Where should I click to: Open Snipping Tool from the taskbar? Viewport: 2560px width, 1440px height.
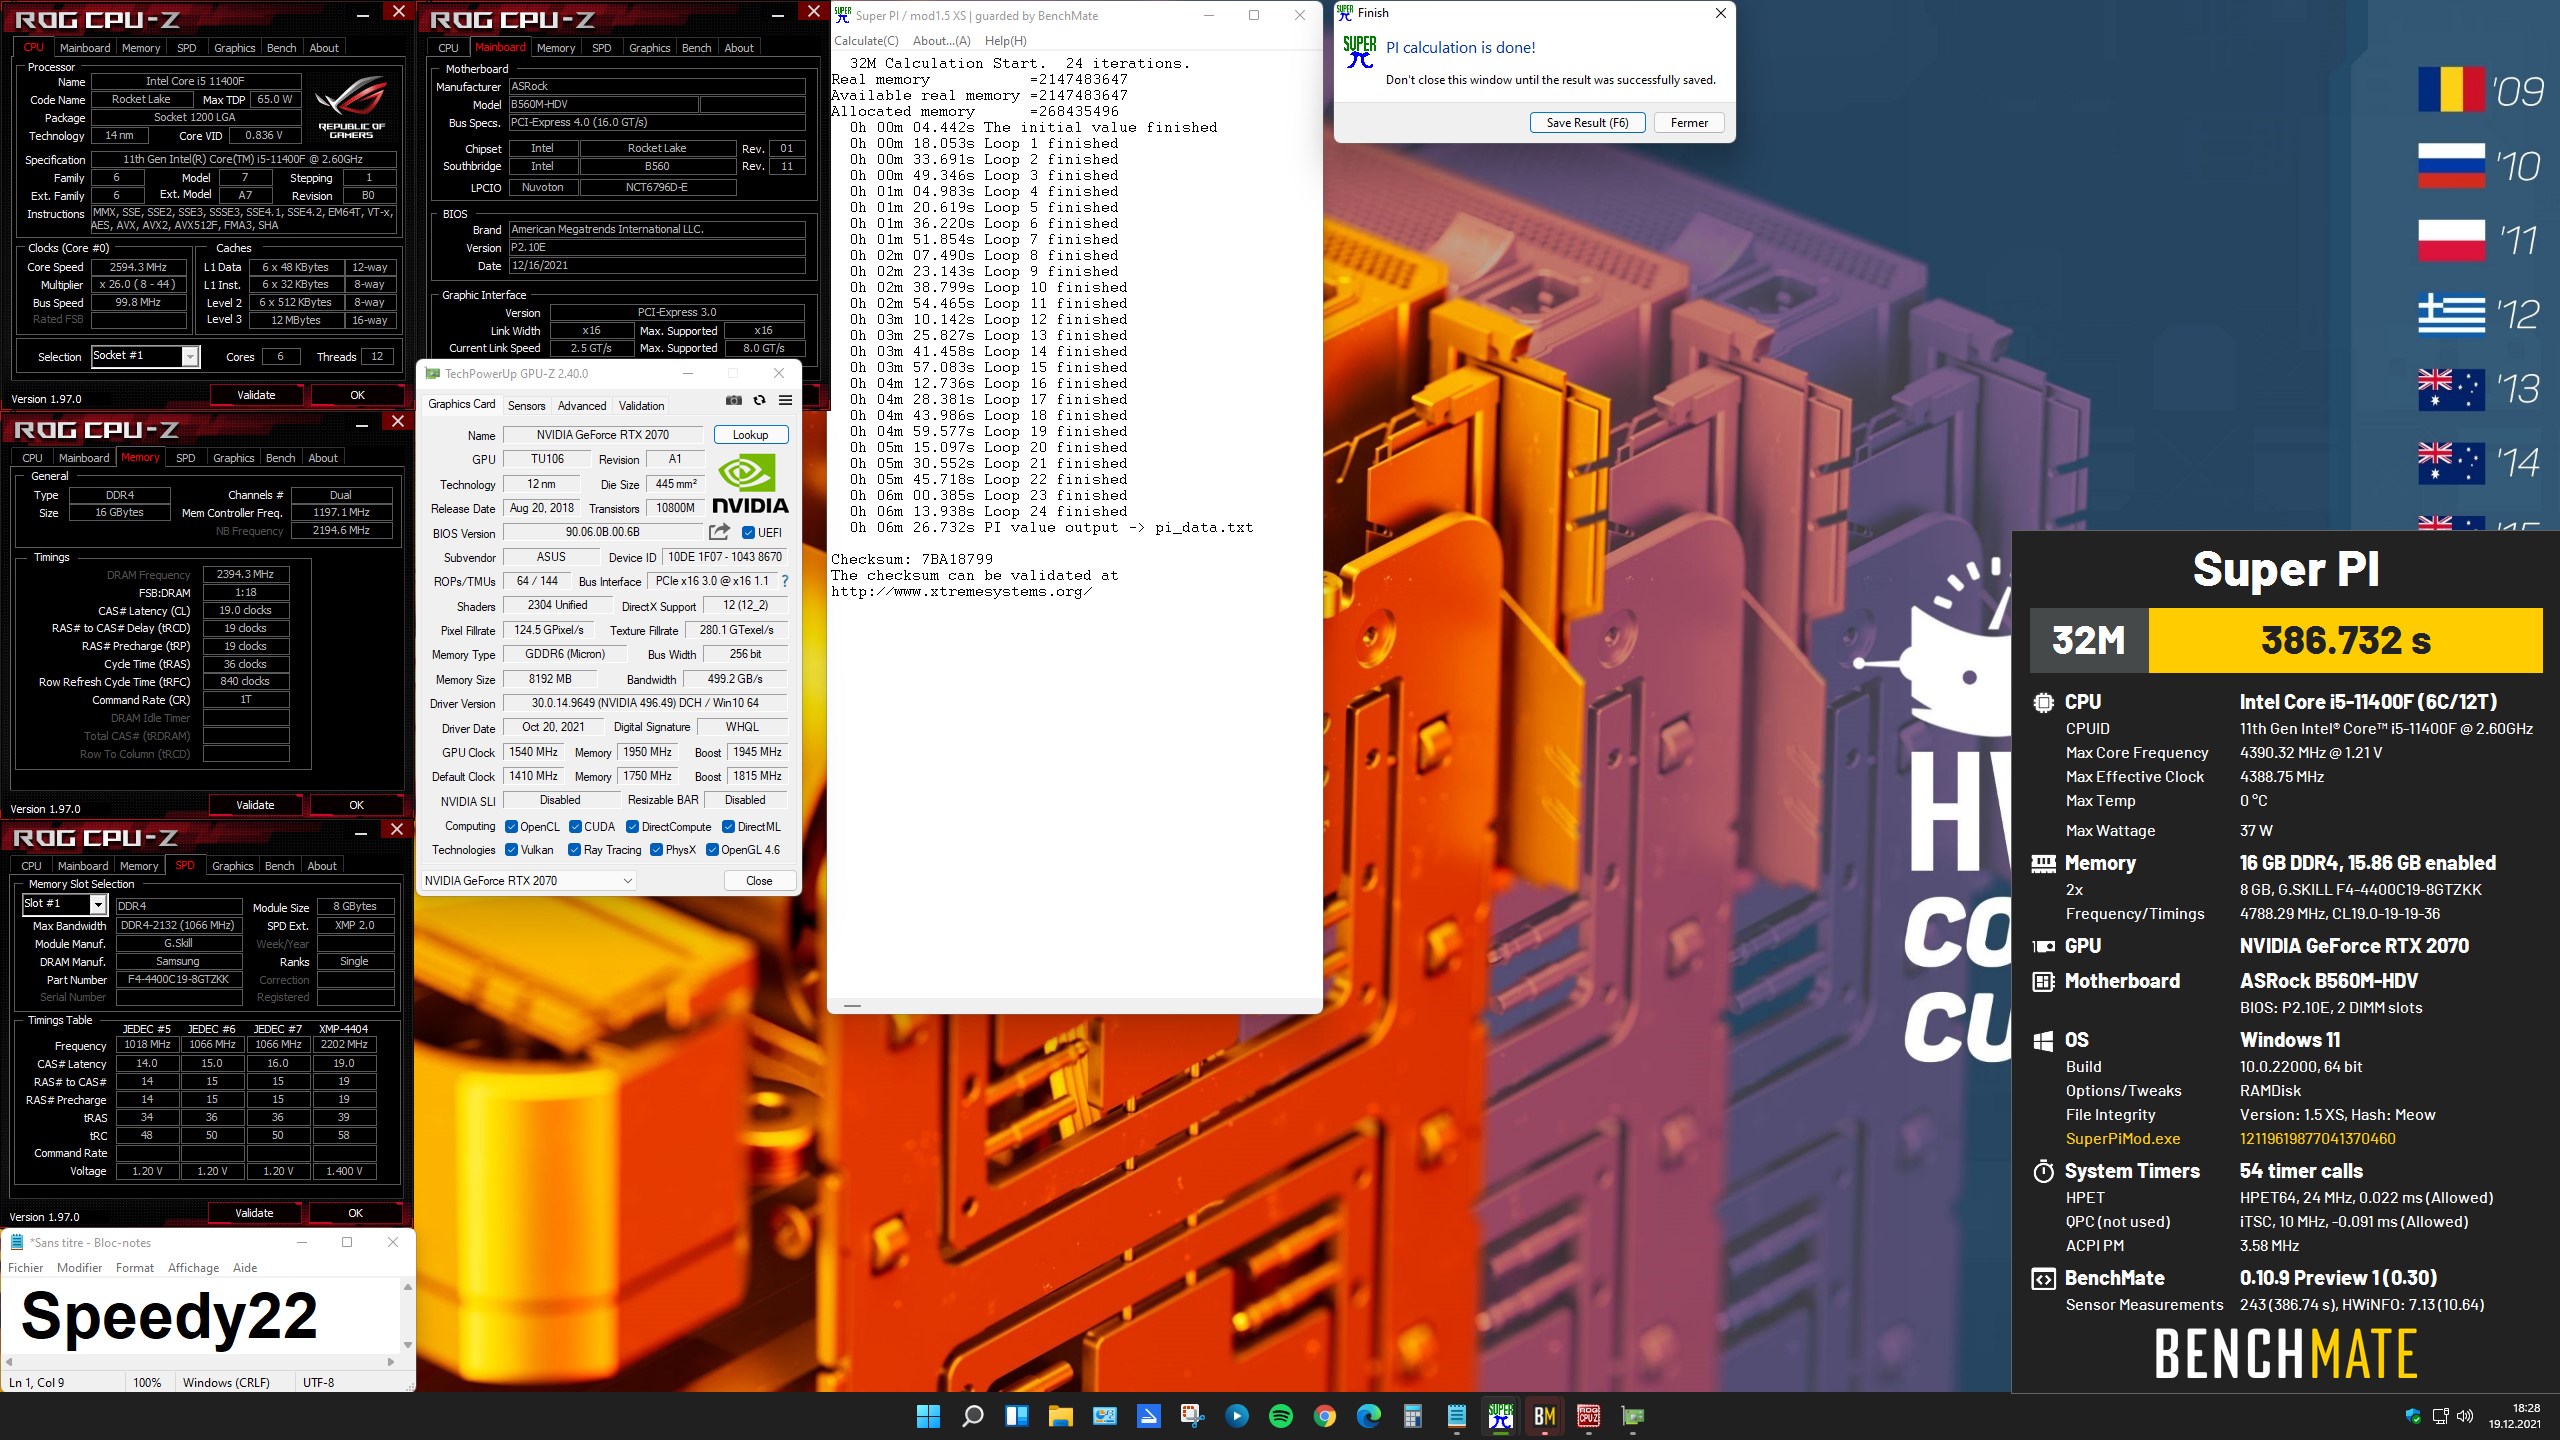pyautogui.click(x=1192, y=1416)
